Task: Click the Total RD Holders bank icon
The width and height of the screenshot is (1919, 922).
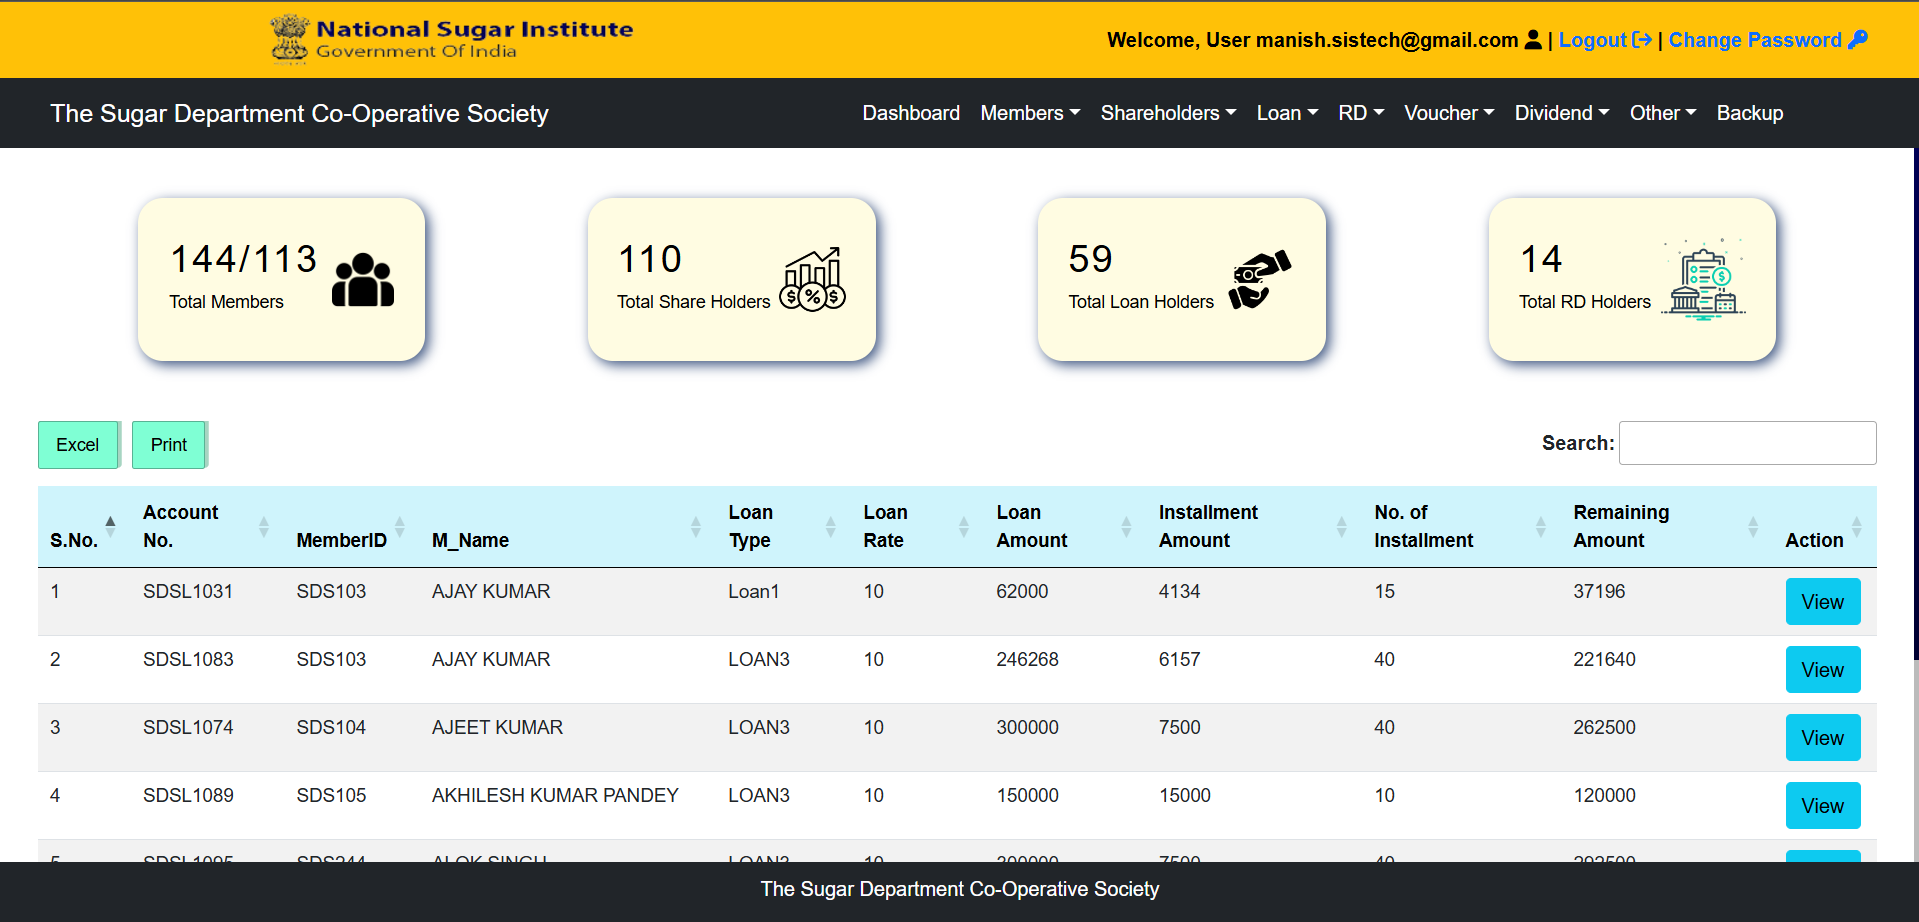Action: point(1704,279)
